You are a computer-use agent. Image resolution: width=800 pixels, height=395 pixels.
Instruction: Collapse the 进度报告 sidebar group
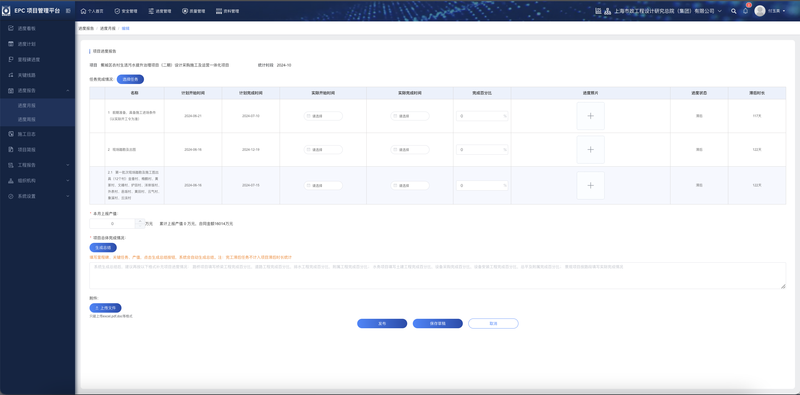click(x=68, y=90)
